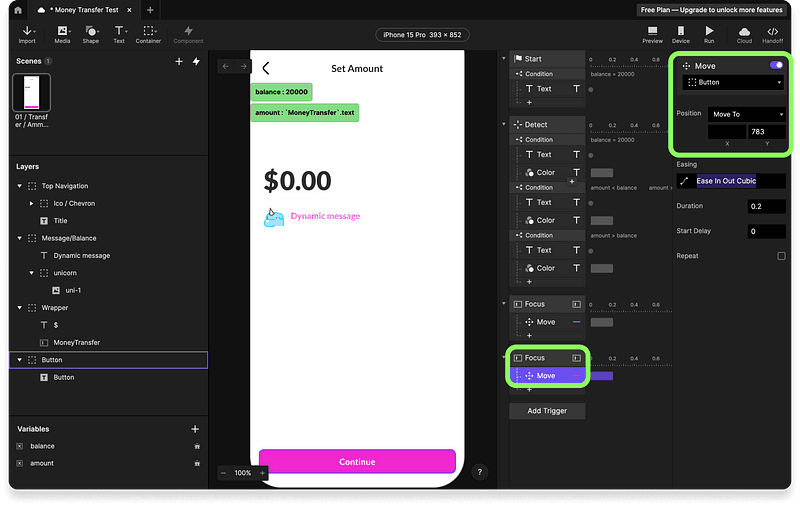The width and height of the screenshot is (800, 507).
Task: Add a new scene with plus icon
Action: coord(179,61)
